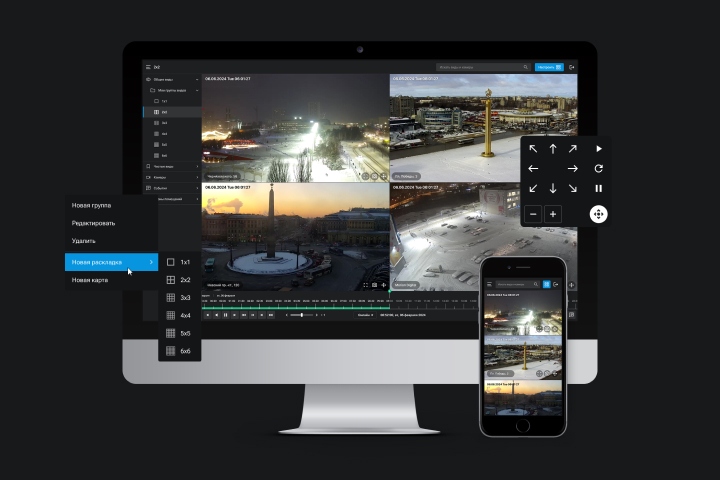The width and height of the screenshot is (720, 480).
Task: Pan the PTZ camera up-left
Action: coord(533,149)
